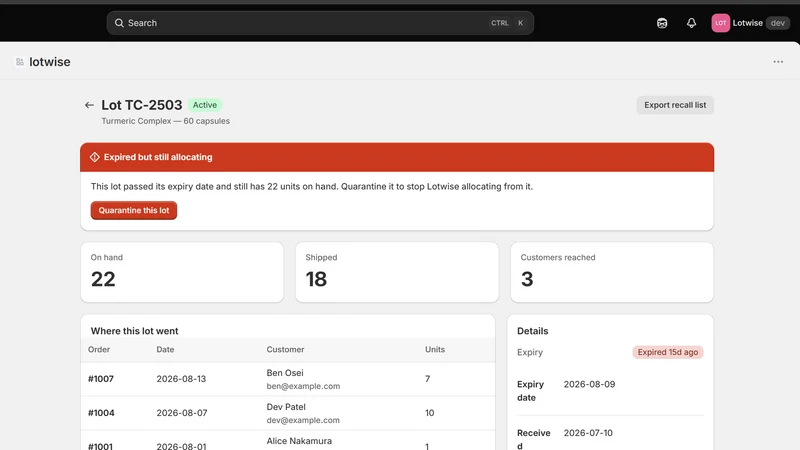Screen dimensions: 800x450
Task: Click the Customer column header
Action: pyautogui.click(x=285, y=349)
